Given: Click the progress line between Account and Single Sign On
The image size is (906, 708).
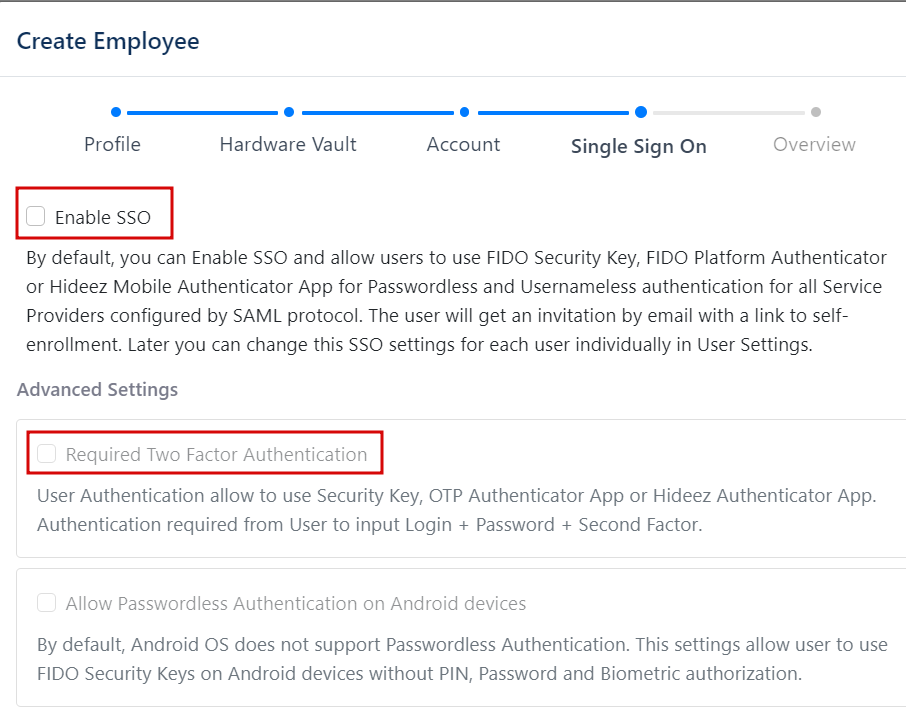Looking at the screenshot, I should click(552, 112).
